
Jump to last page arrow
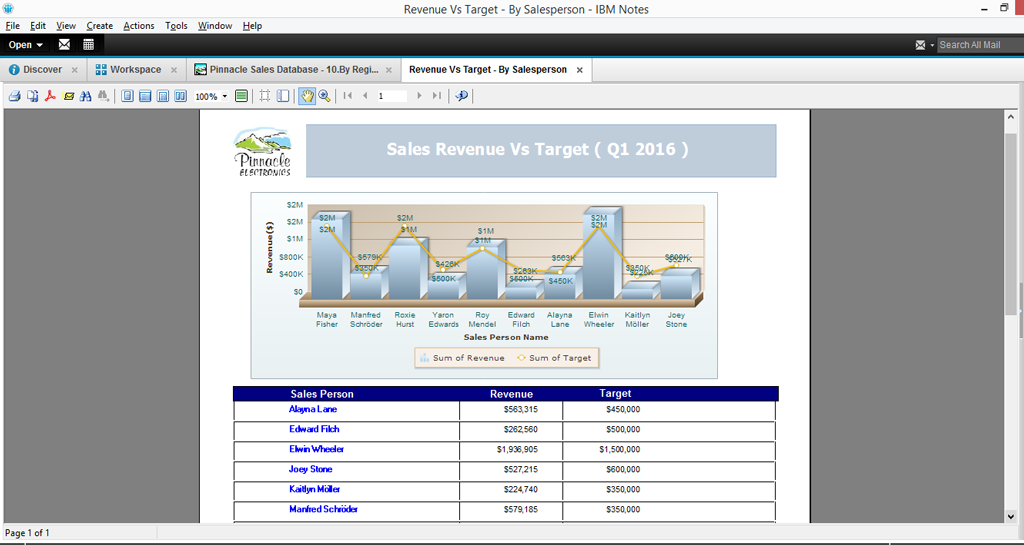click(x=436, y=96)
